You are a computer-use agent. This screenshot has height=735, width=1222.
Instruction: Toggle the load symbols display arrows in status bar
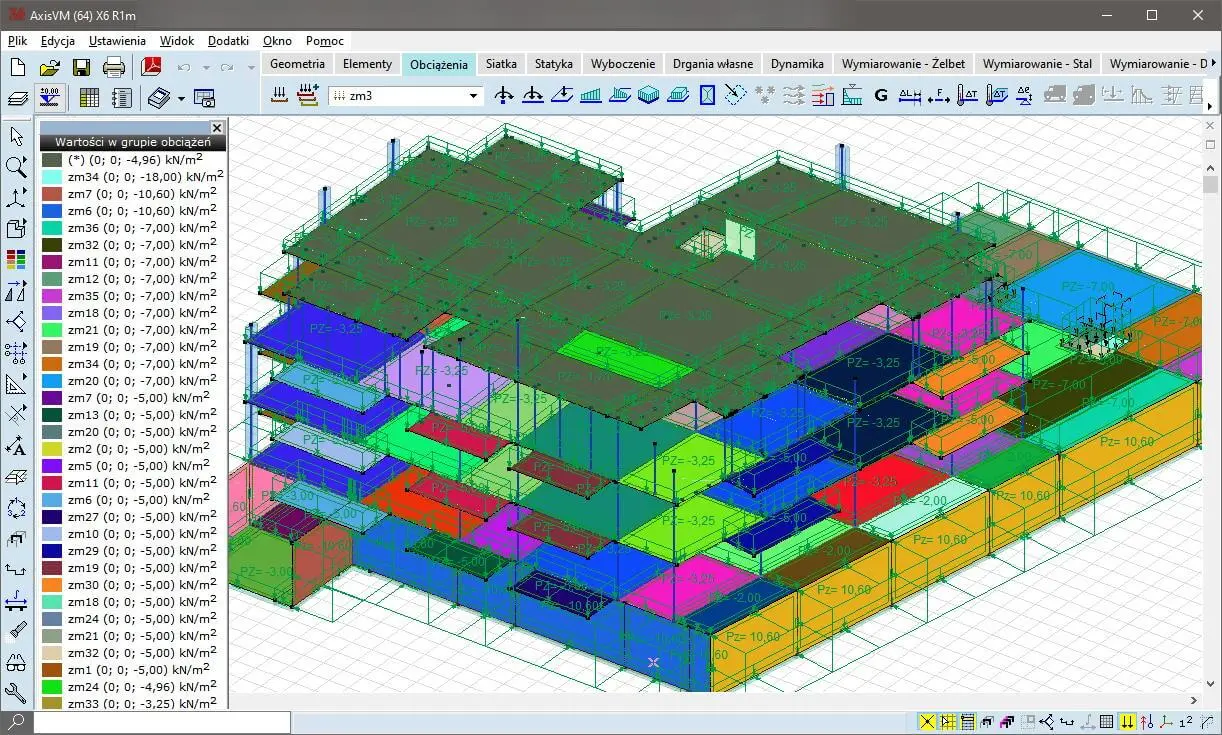[1127, 722]
